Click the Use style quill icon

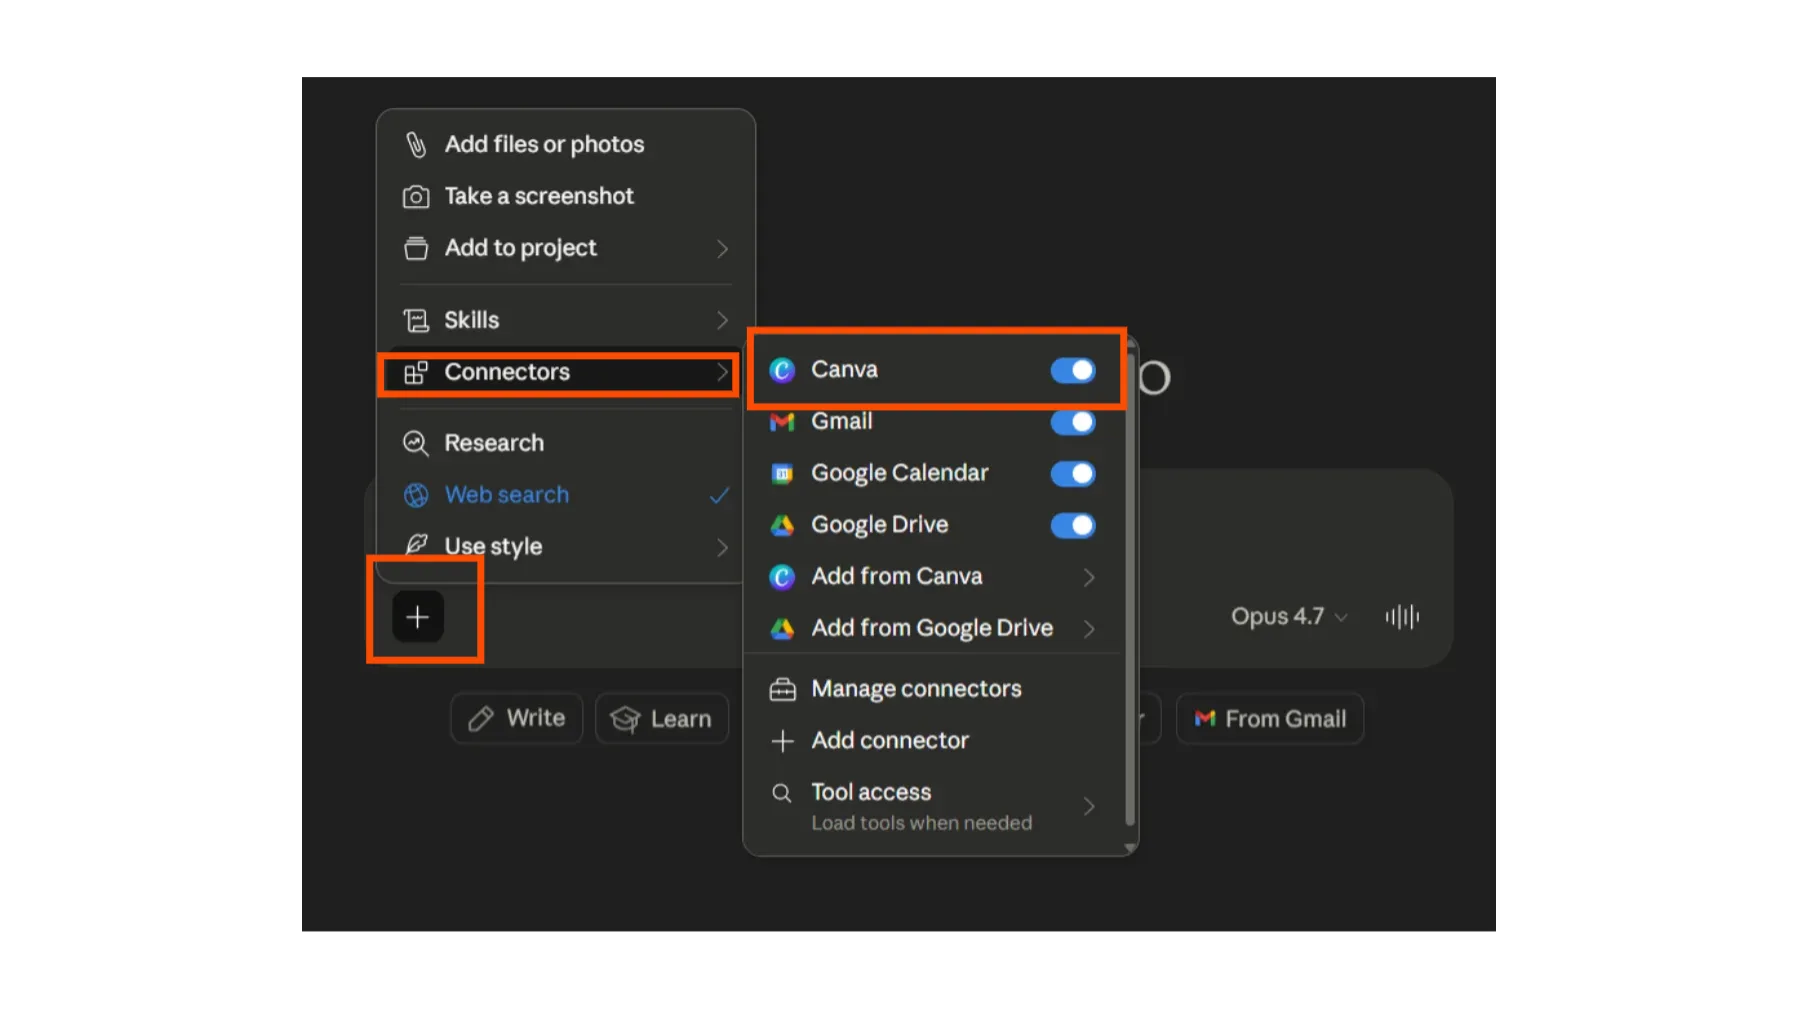416,545
